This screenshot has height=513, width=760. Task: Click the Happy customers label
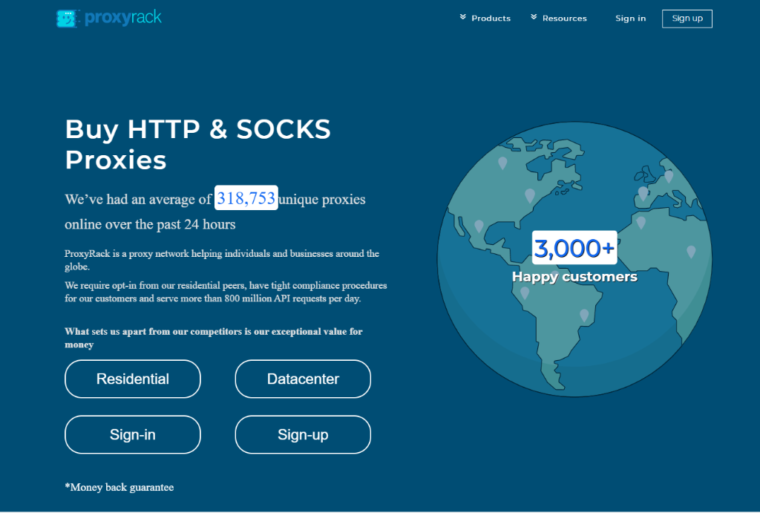(x=574, y=276)
